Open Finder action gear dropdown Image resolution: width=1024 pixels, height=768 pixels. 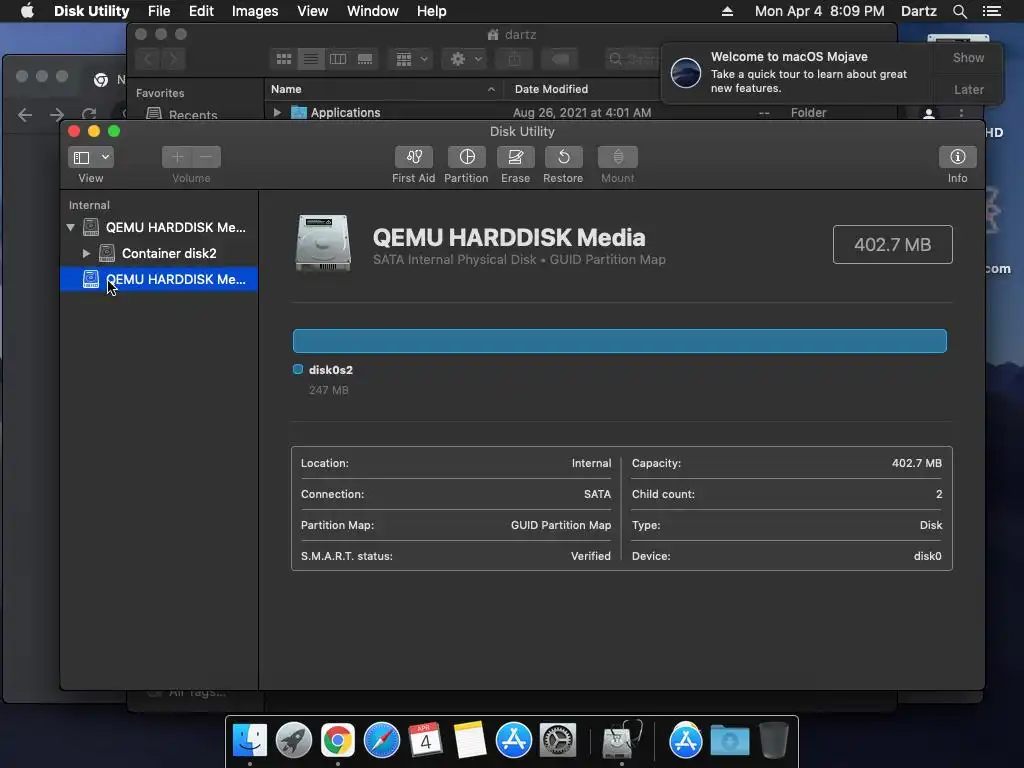coord(464,59)
